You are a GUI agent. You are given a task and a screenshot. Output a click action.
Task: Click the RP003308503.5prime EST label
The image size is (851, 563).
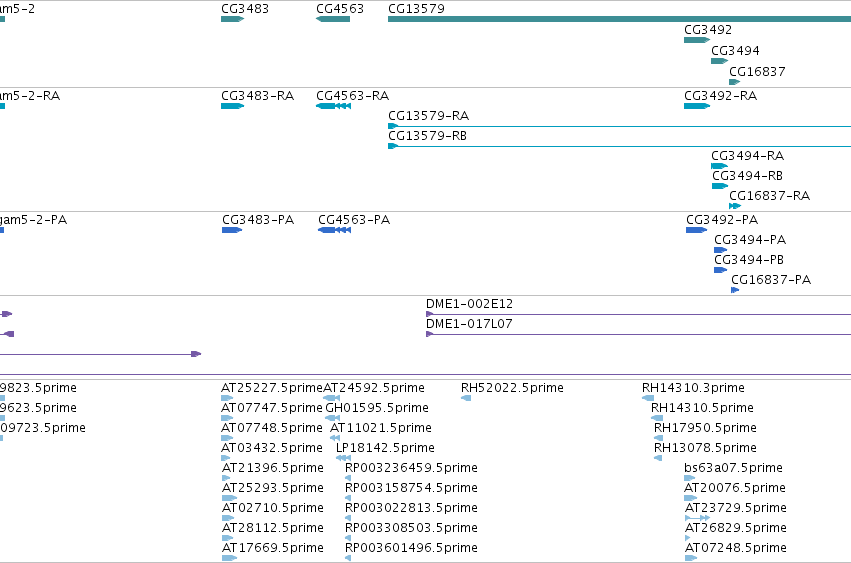[411, 528]
